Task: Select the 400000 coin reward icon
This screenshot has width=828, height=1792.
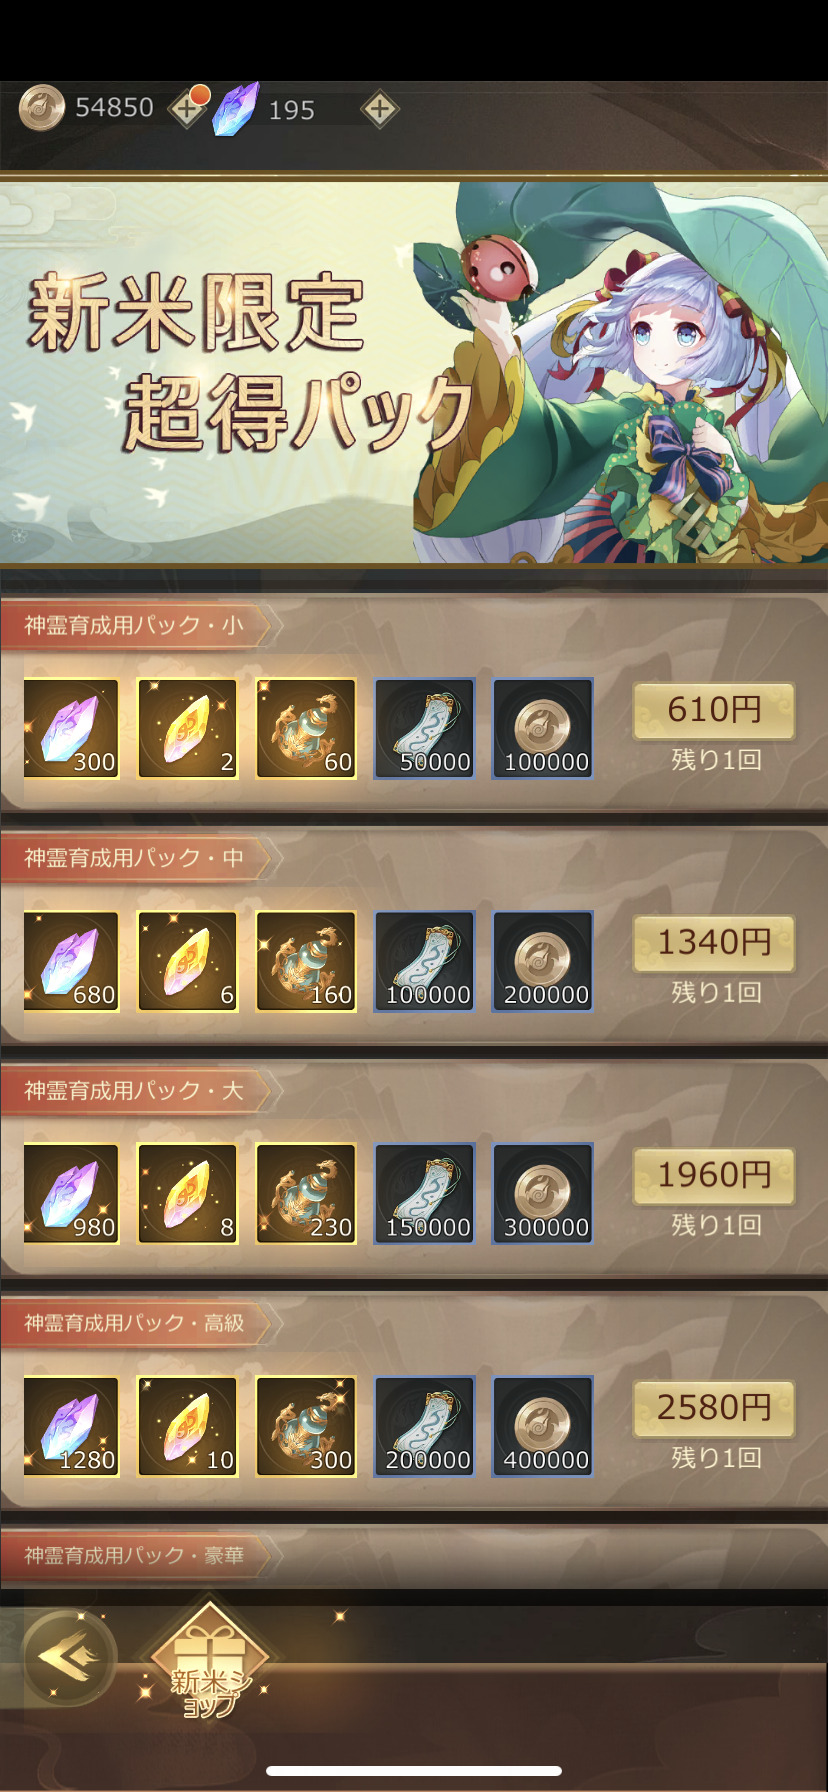Action: pyautogui.click(x=543, y=1427)
